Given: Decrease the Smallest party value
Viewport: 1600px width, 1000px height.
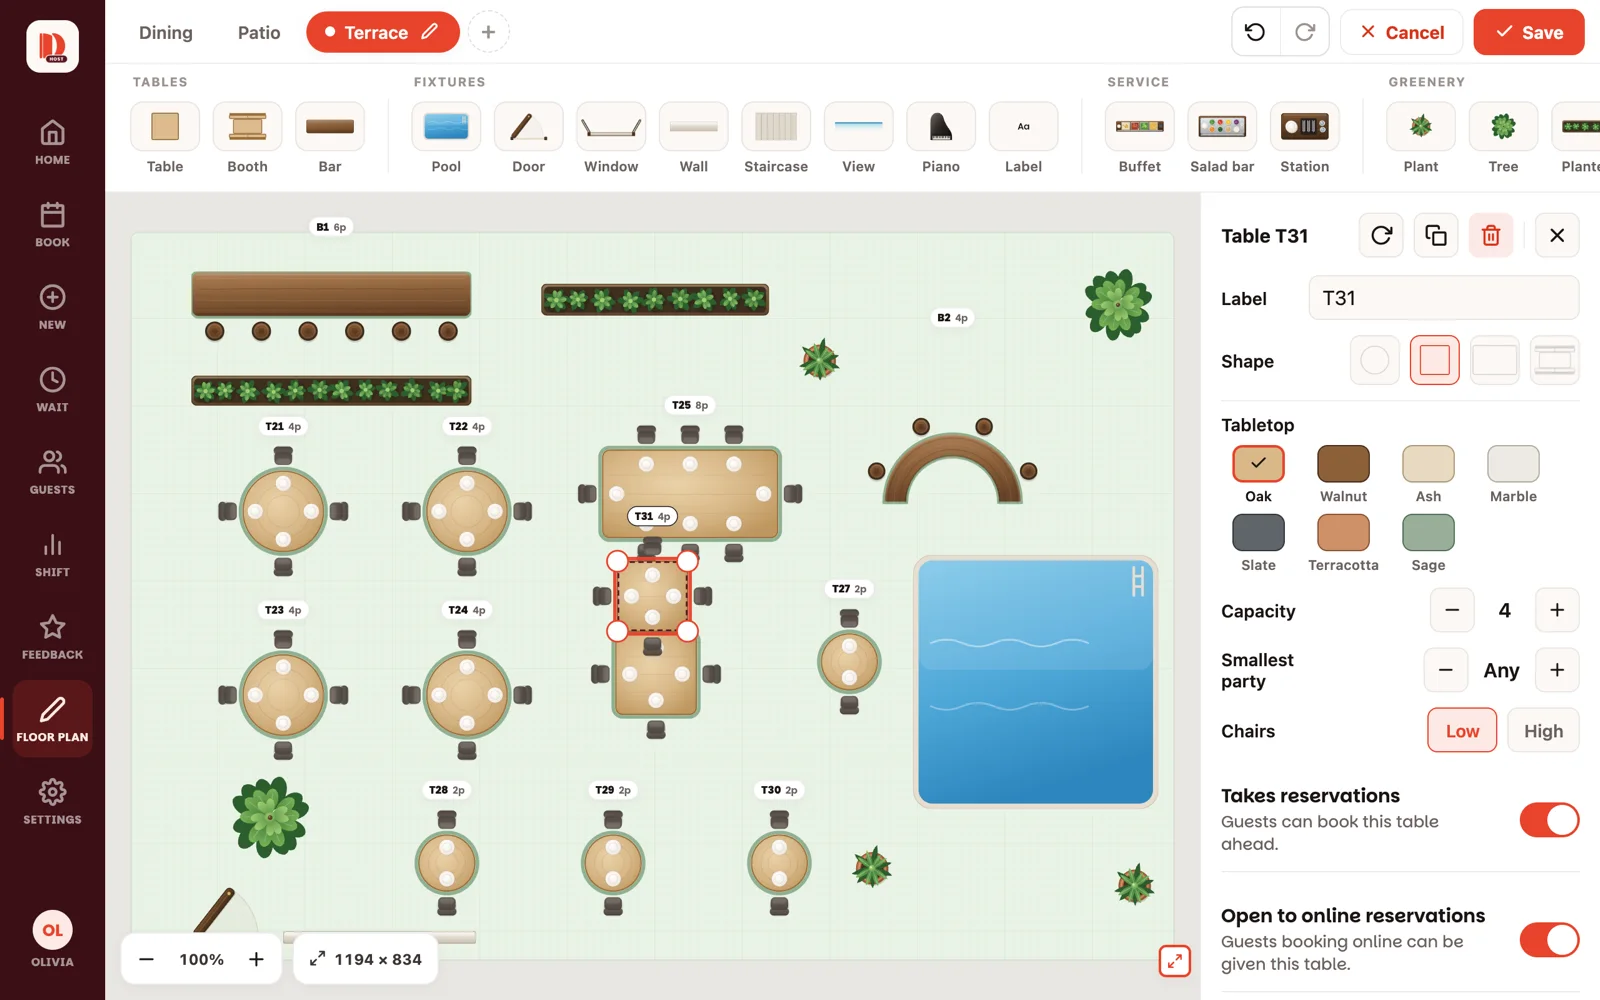Looking at the screenshot, I should (x=1446, y=670).
